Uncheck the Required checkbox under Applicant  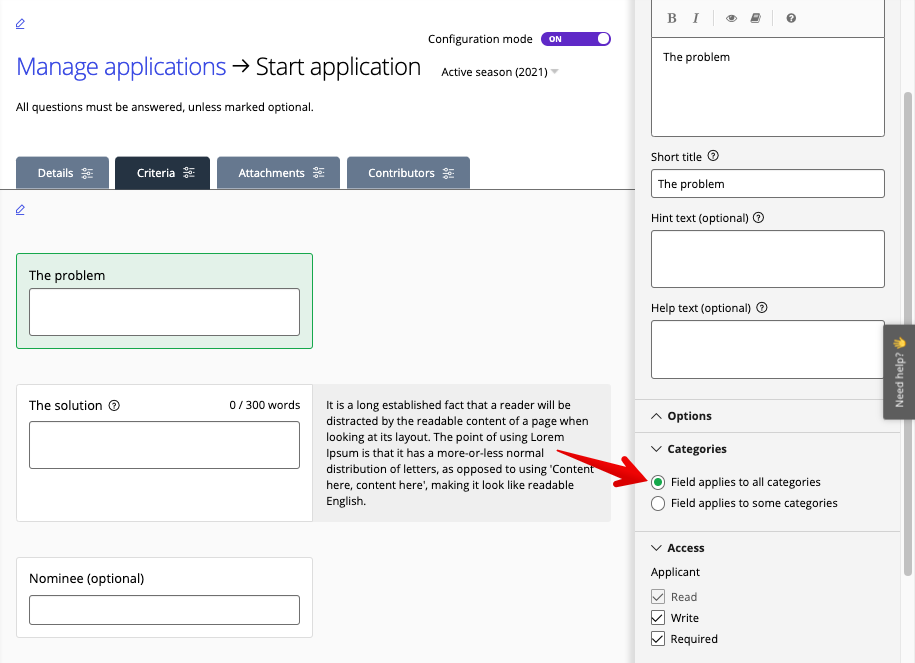coord(658,638)
